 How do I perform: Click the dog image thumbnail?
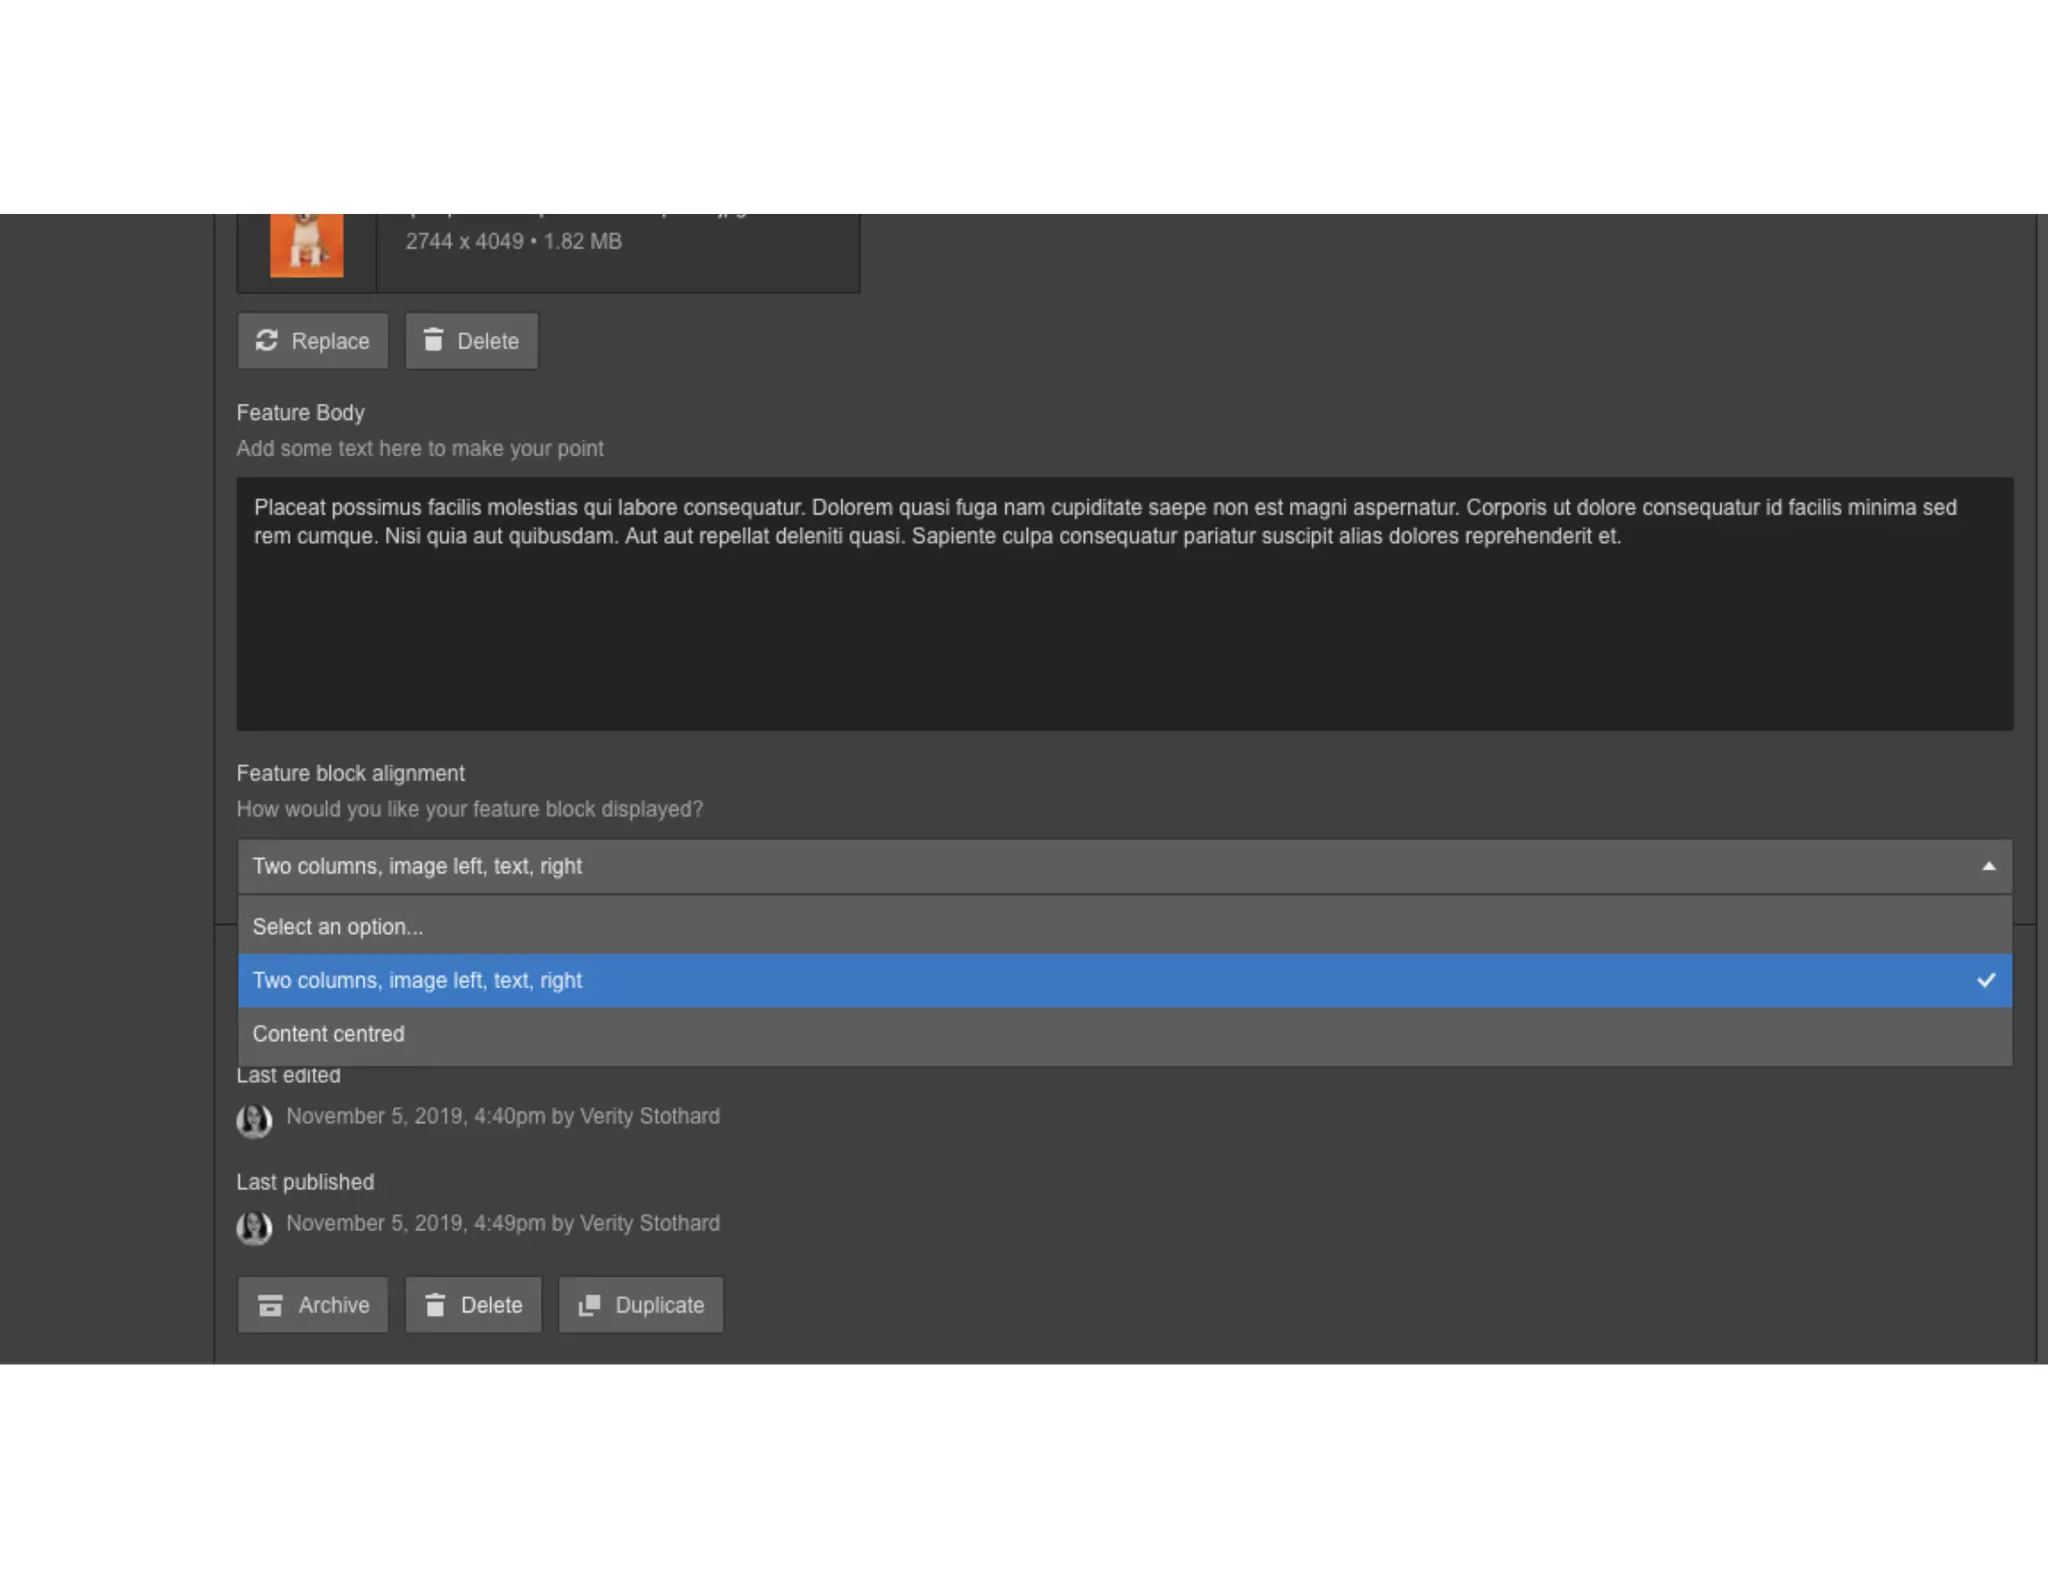(x=307, y=245)
